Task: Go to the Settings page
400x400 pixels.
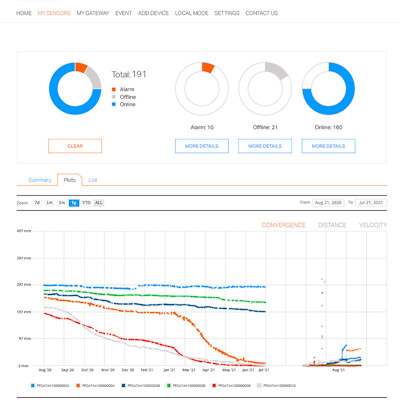Action: click(x=227, y=13)
